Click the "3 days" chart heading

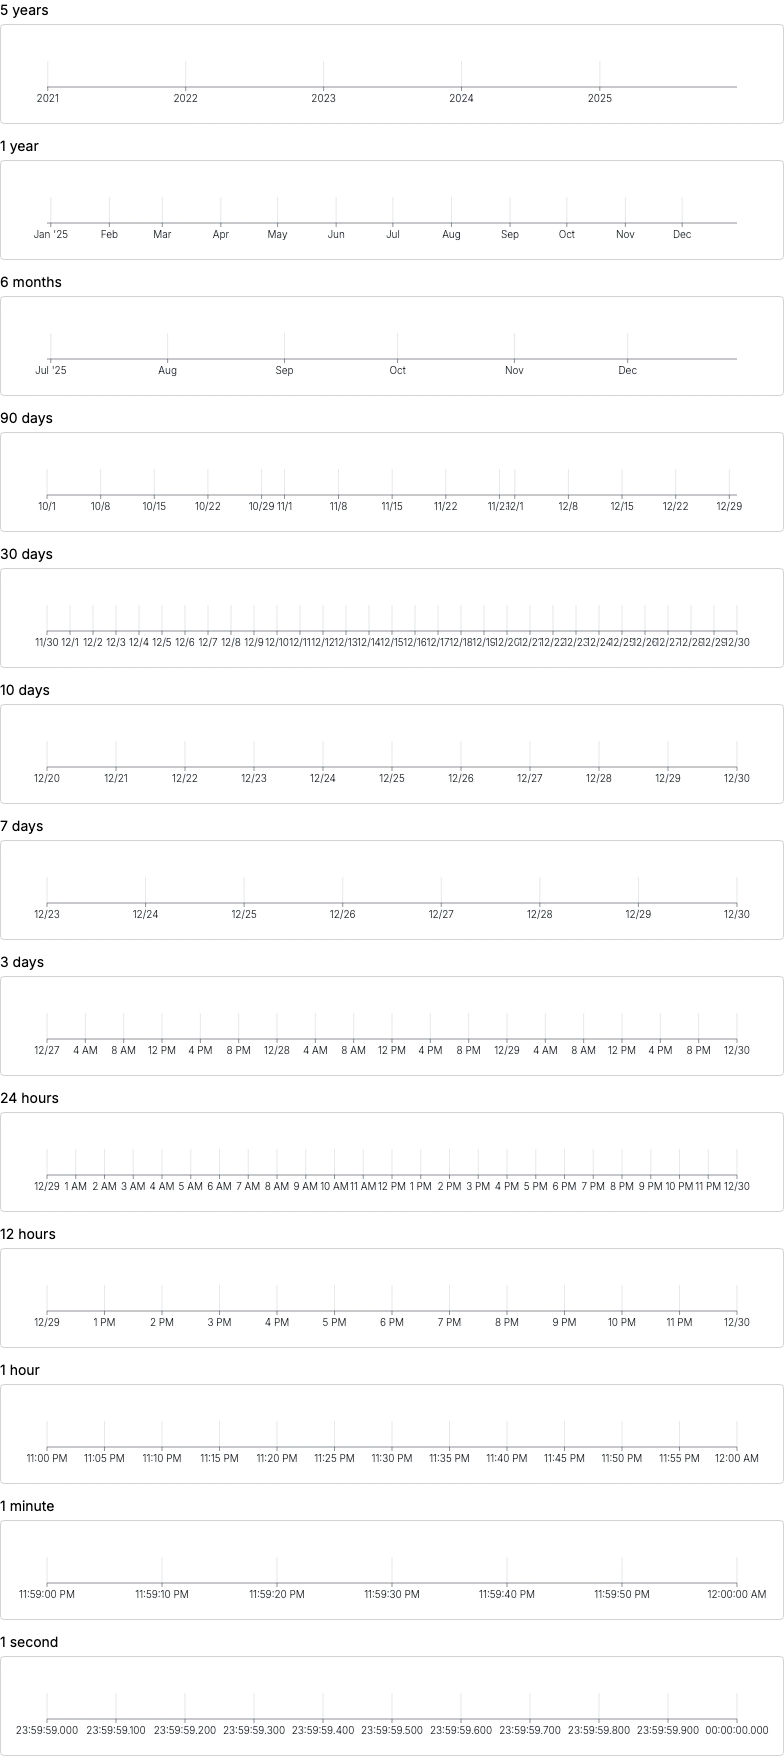tap(22, 962)
